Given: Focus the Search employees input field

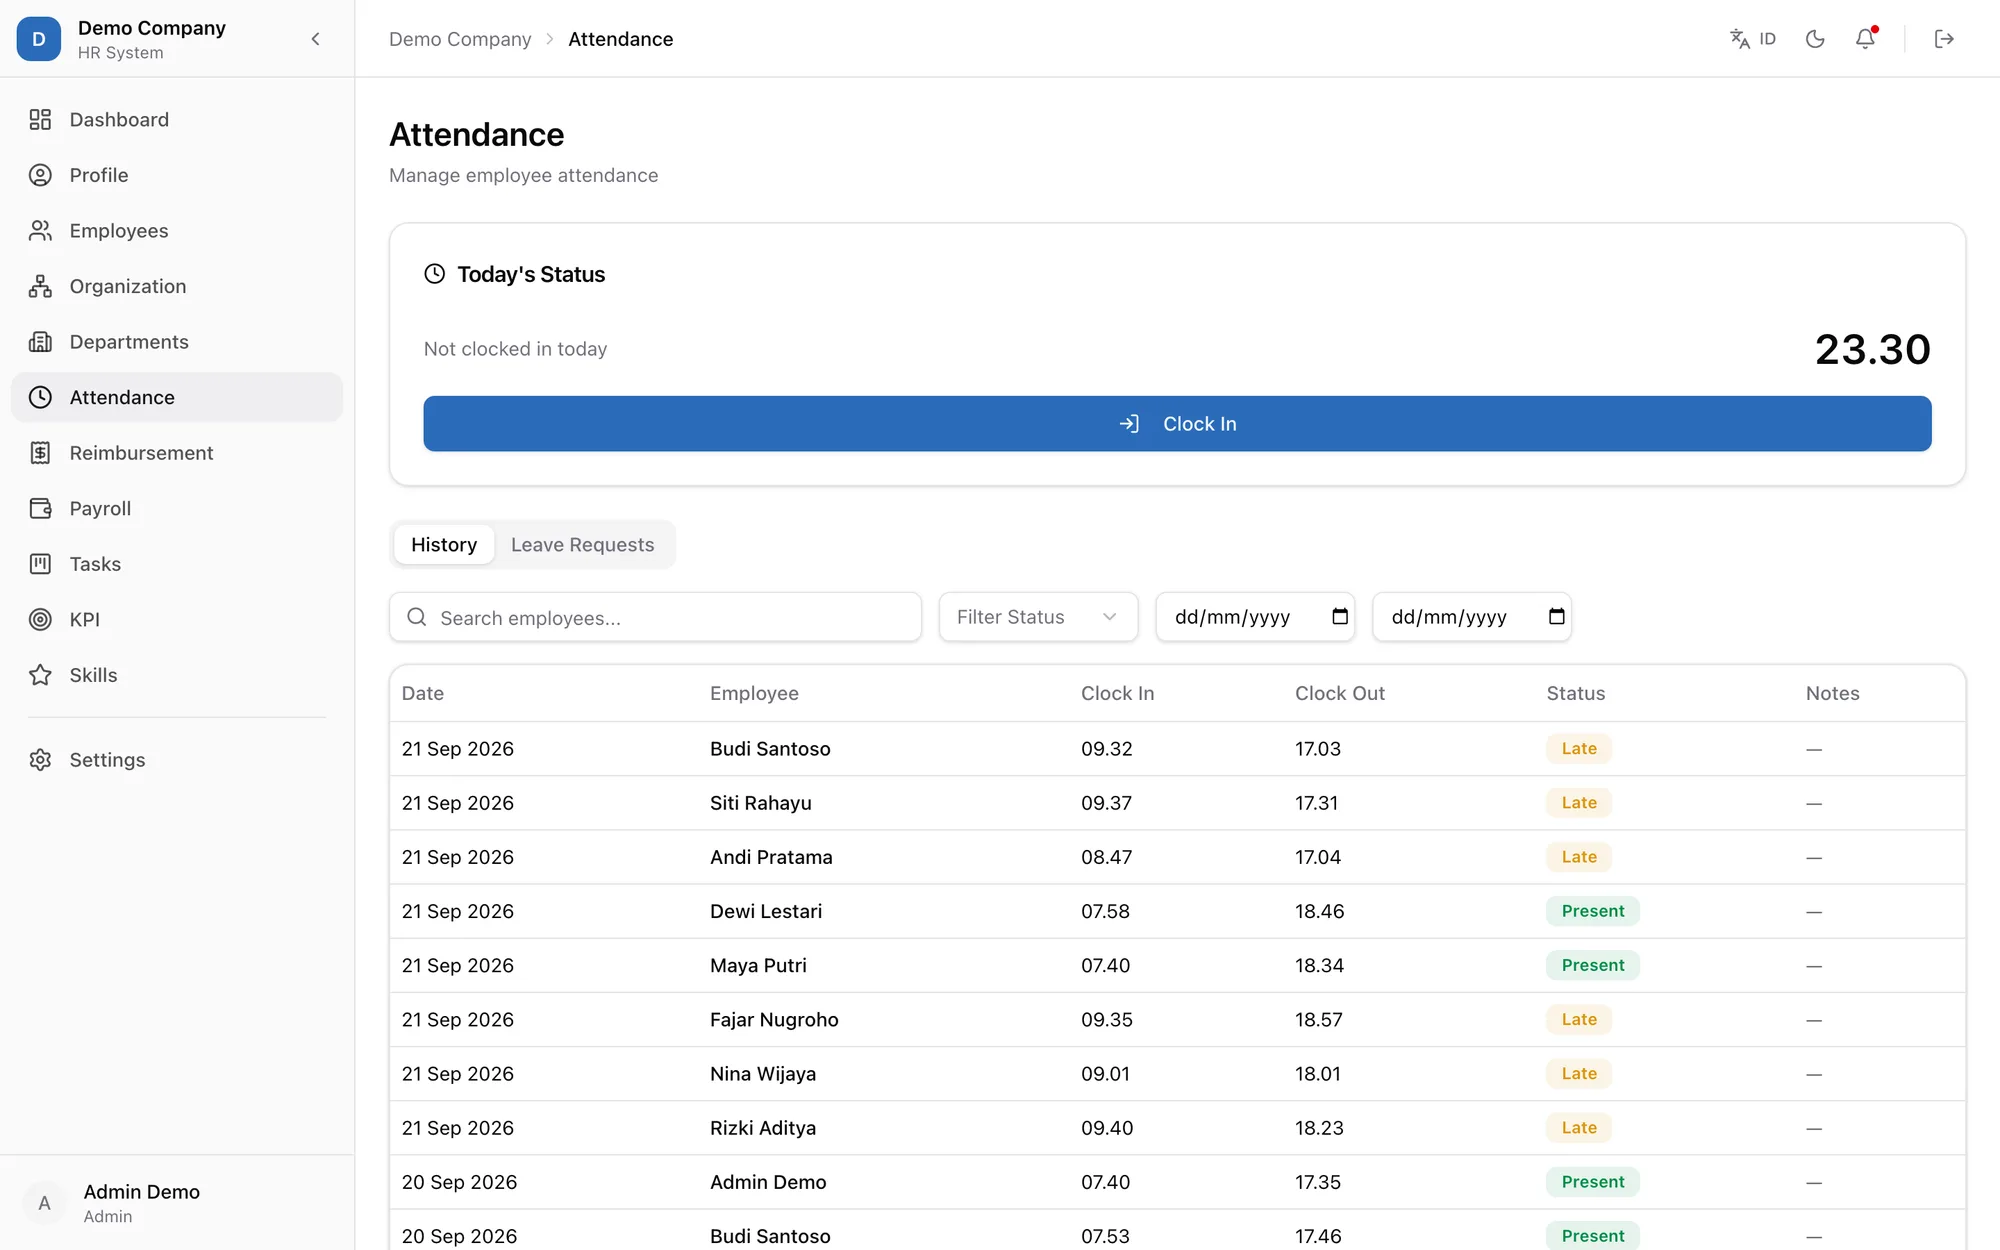Looking at the screenshot, I should 655,617.
